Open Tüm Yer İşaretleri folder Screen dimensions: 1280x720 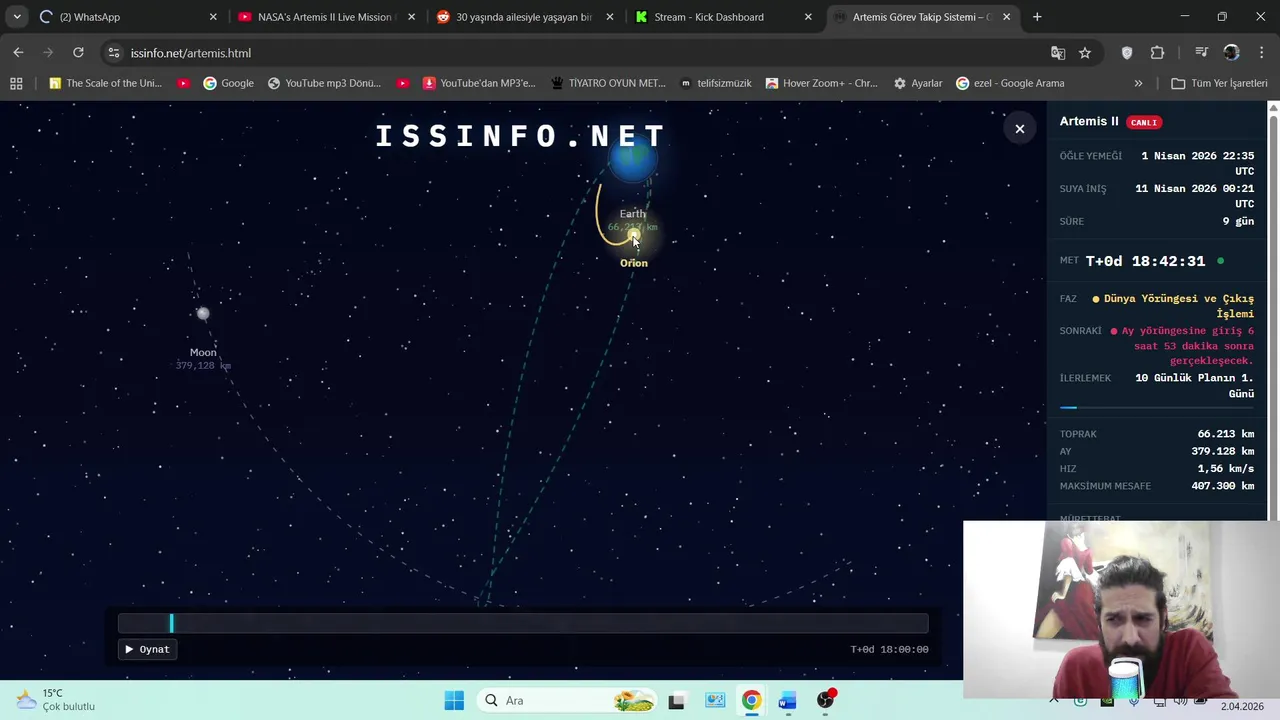(x=1219, y=83)
